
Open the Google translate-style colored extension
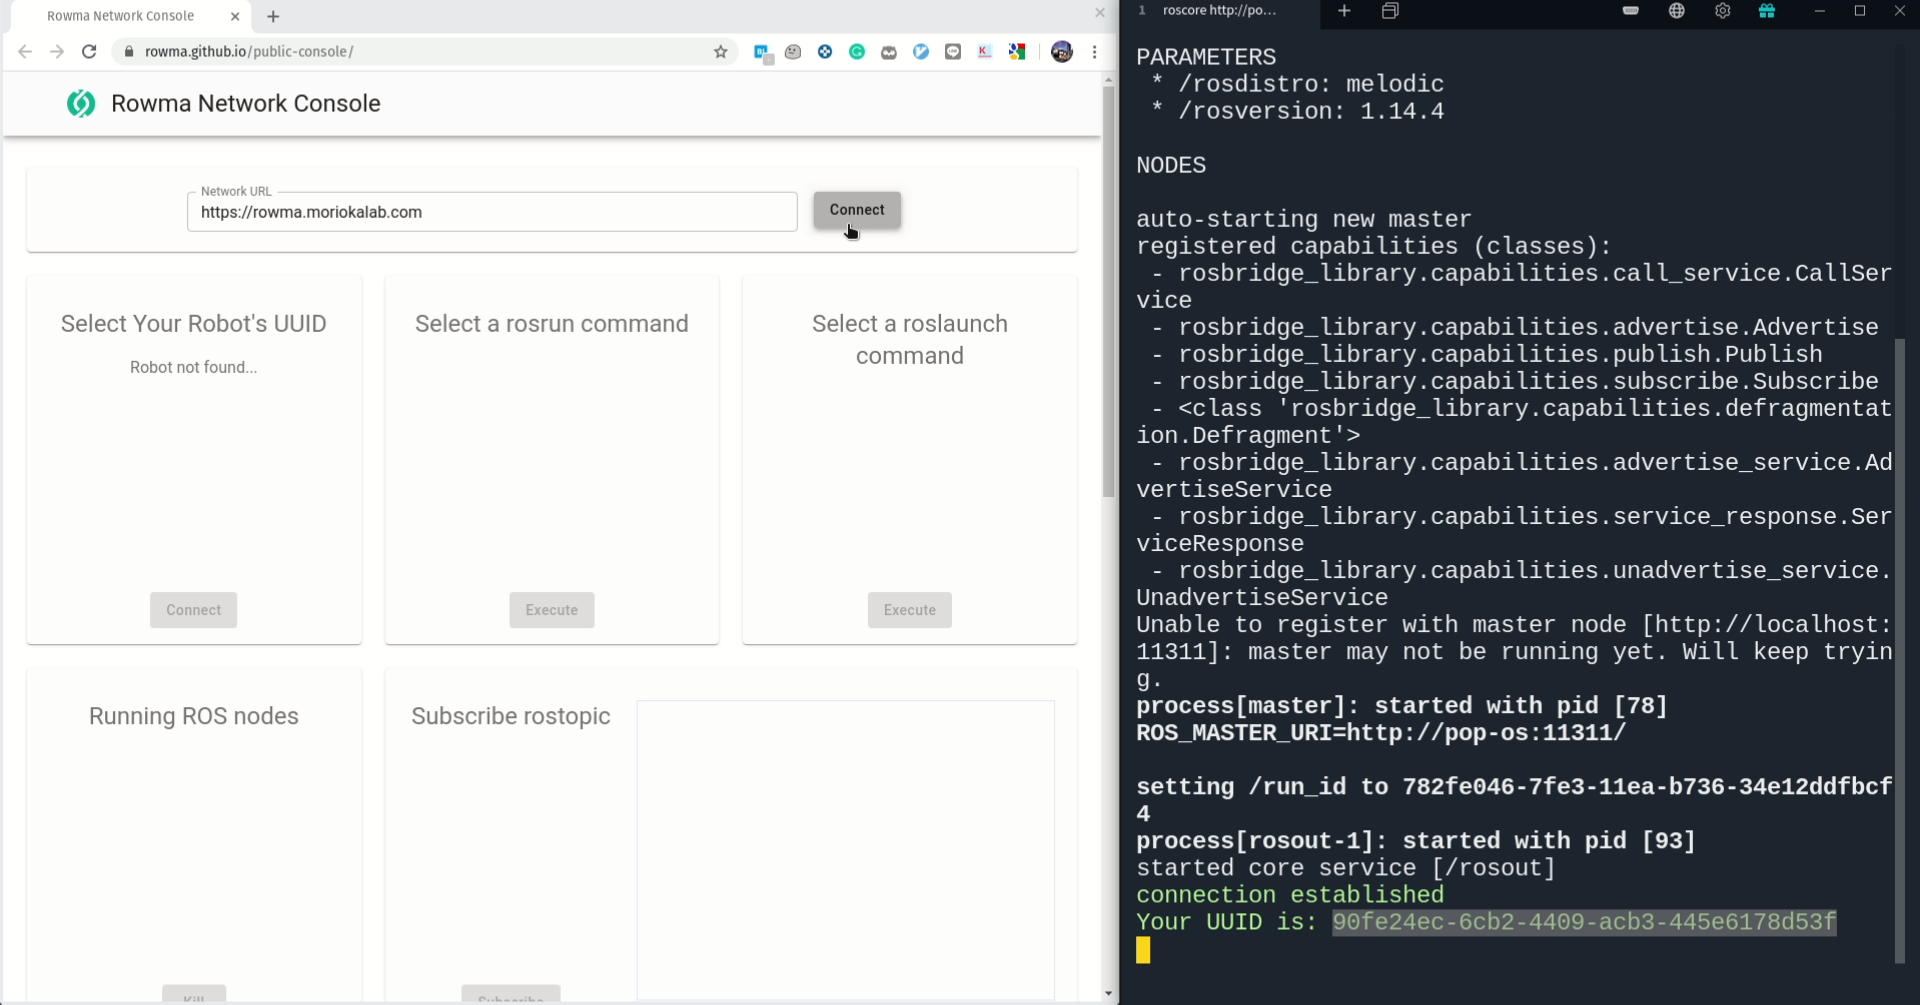point(1017,52)
